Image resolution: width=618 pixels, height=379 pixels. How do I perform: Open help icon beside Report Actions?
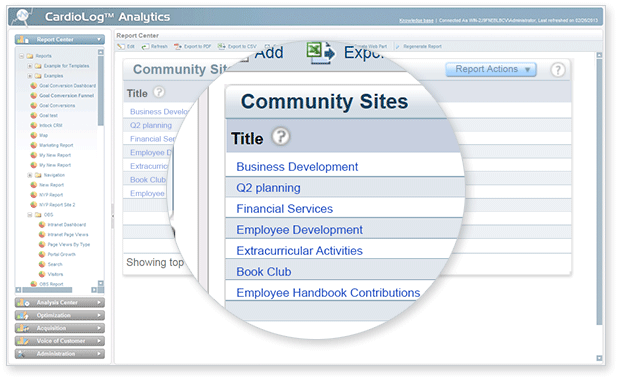[557, 70]
